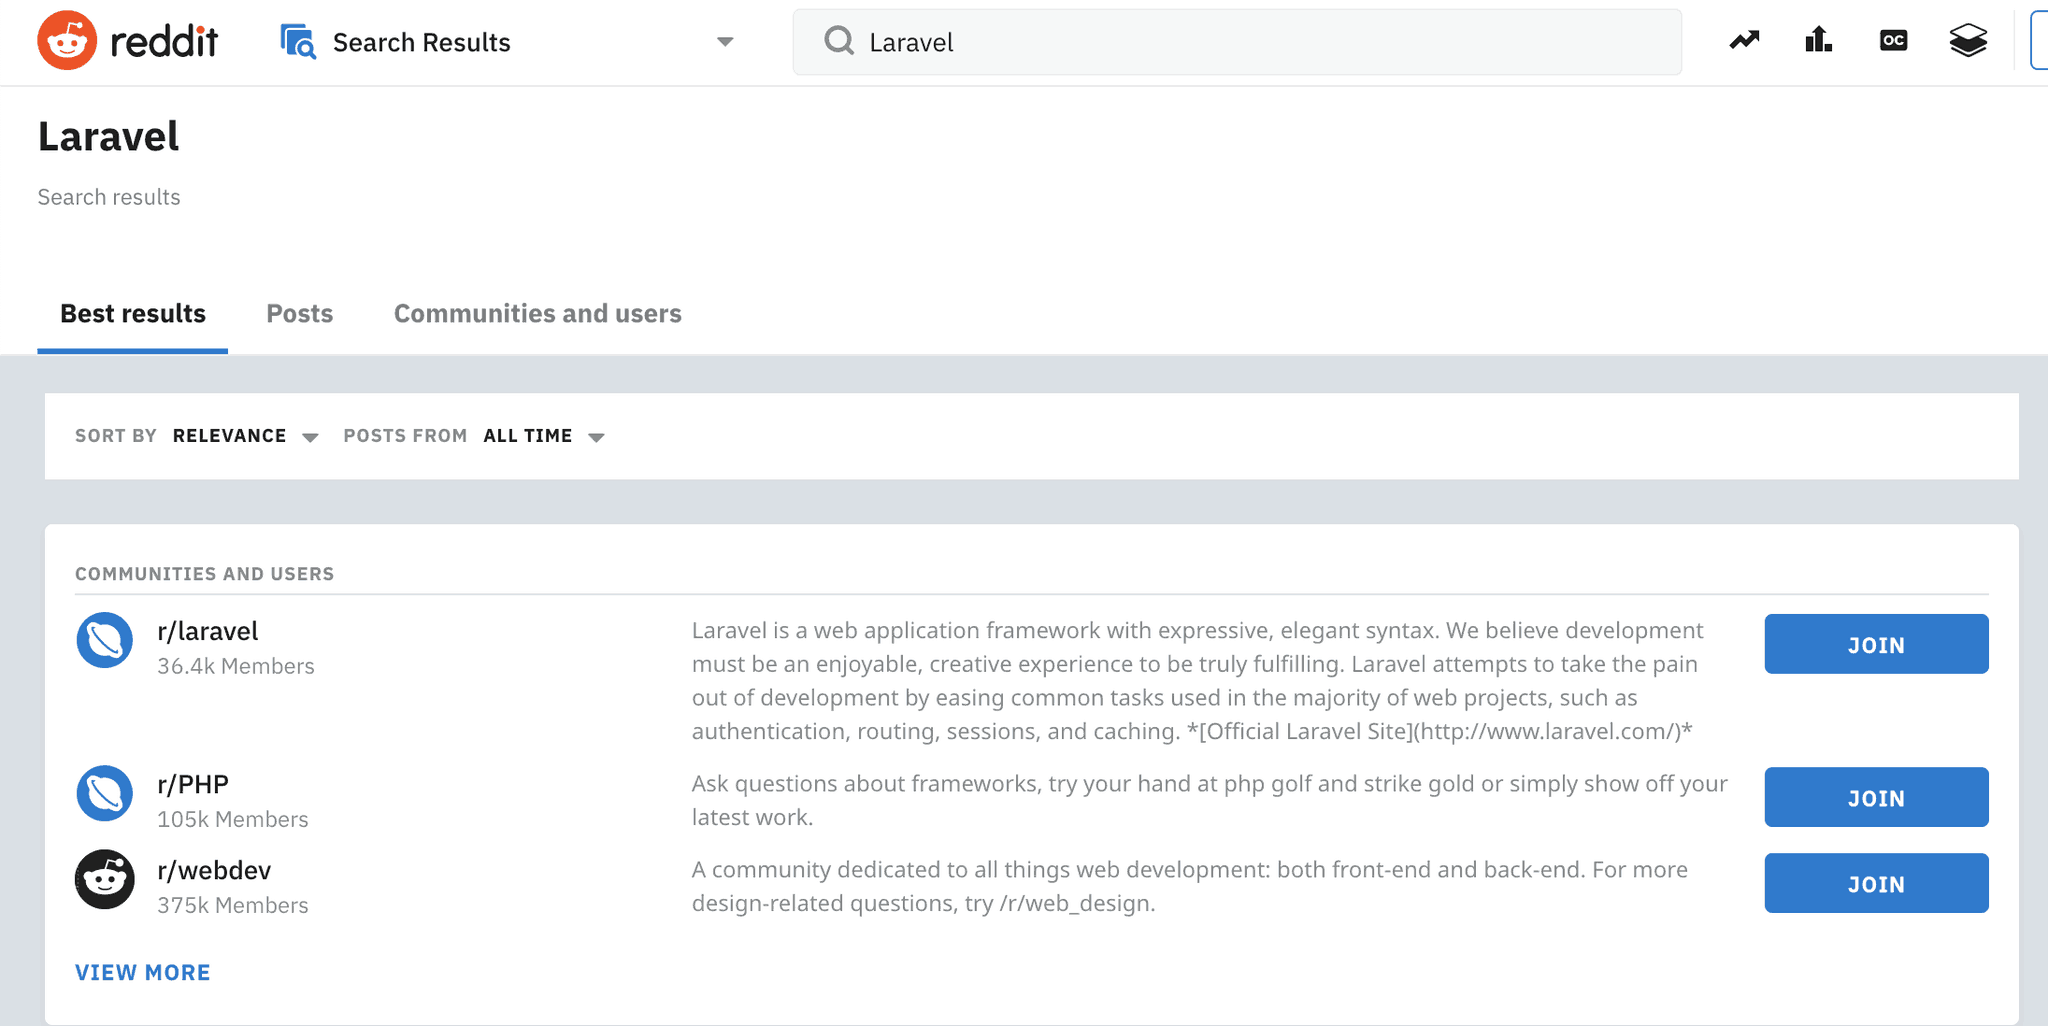
Task: Click the Reddit logo
Action: [x=128, y=40]
